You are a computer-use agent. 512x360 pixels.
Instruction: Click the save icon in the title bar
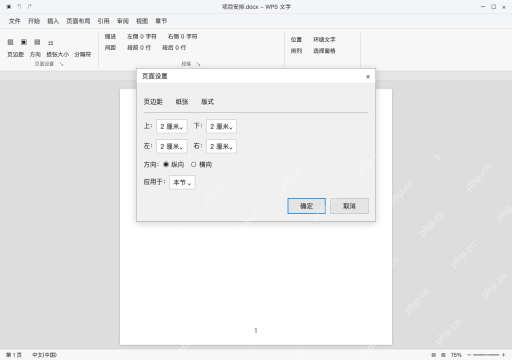tap(9, 7)
